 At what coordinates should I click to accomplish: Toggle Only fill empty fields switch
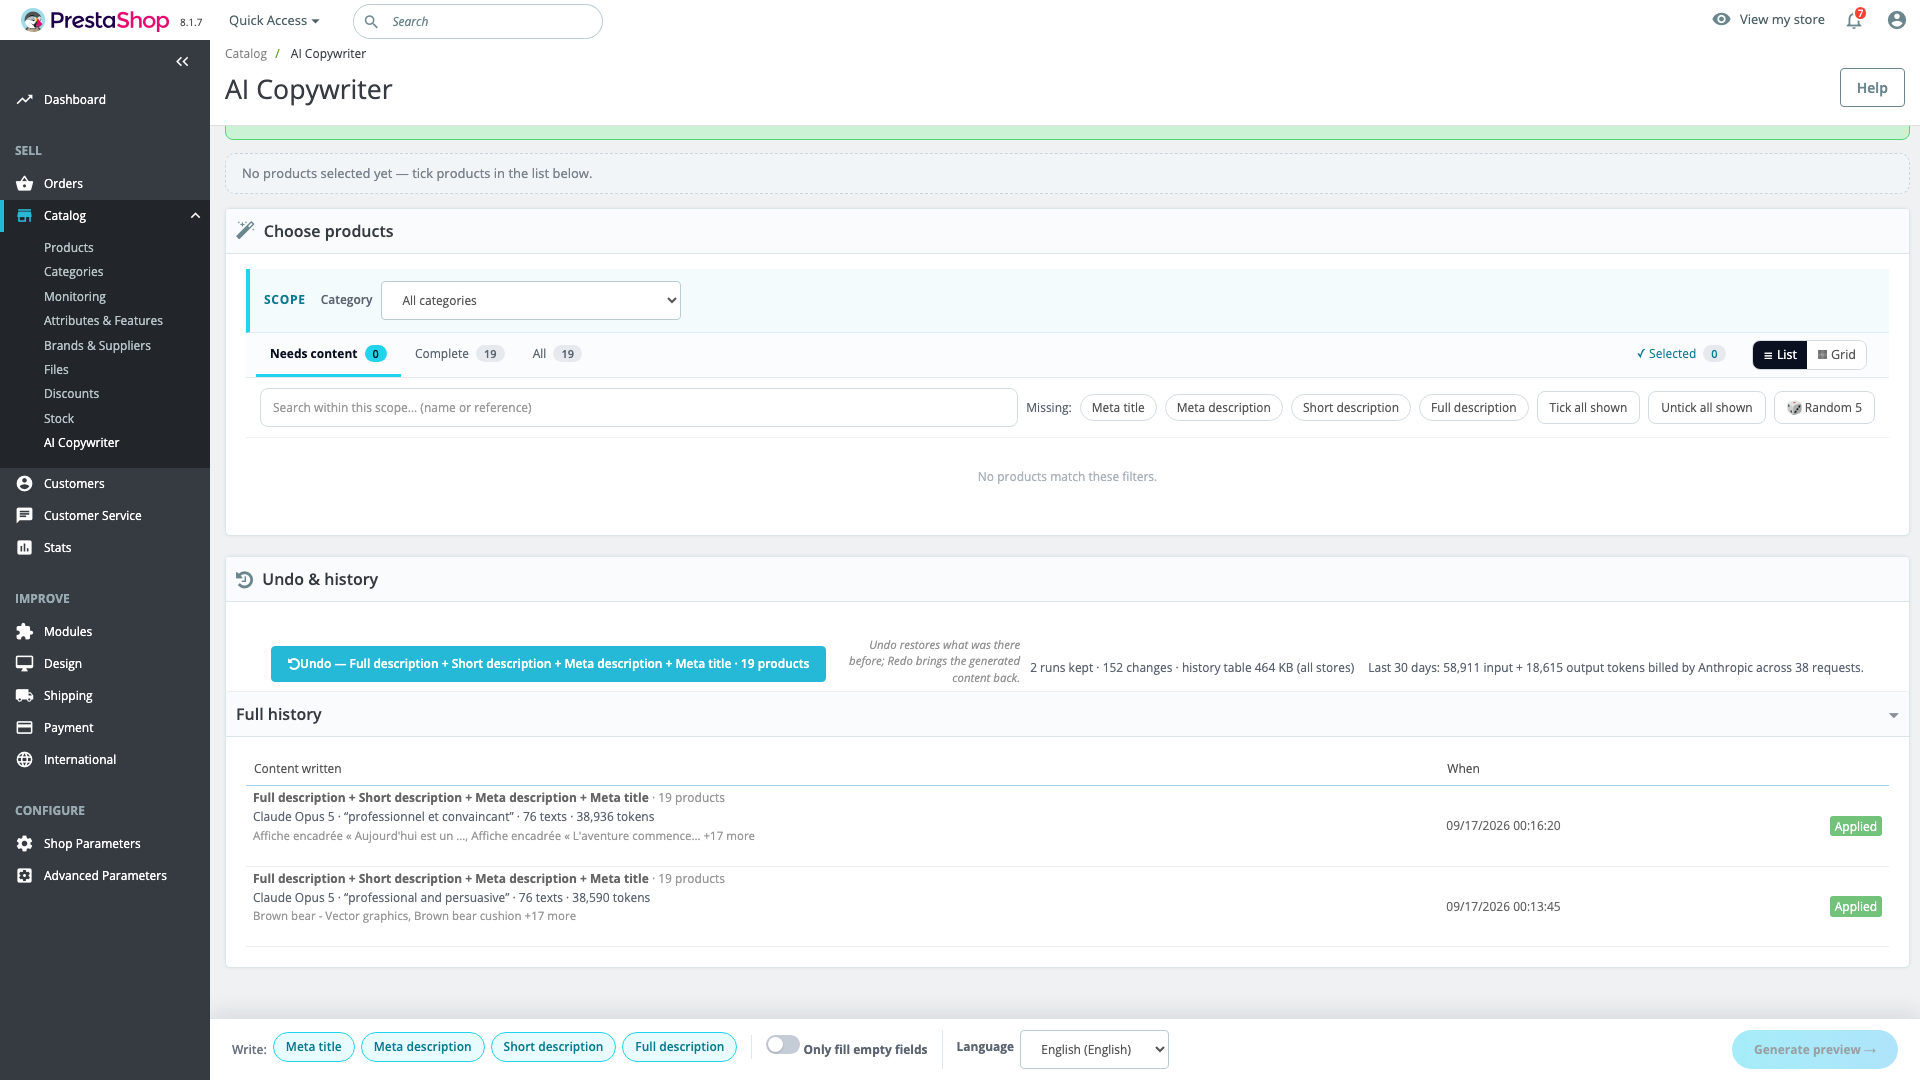click(783, 1045)
